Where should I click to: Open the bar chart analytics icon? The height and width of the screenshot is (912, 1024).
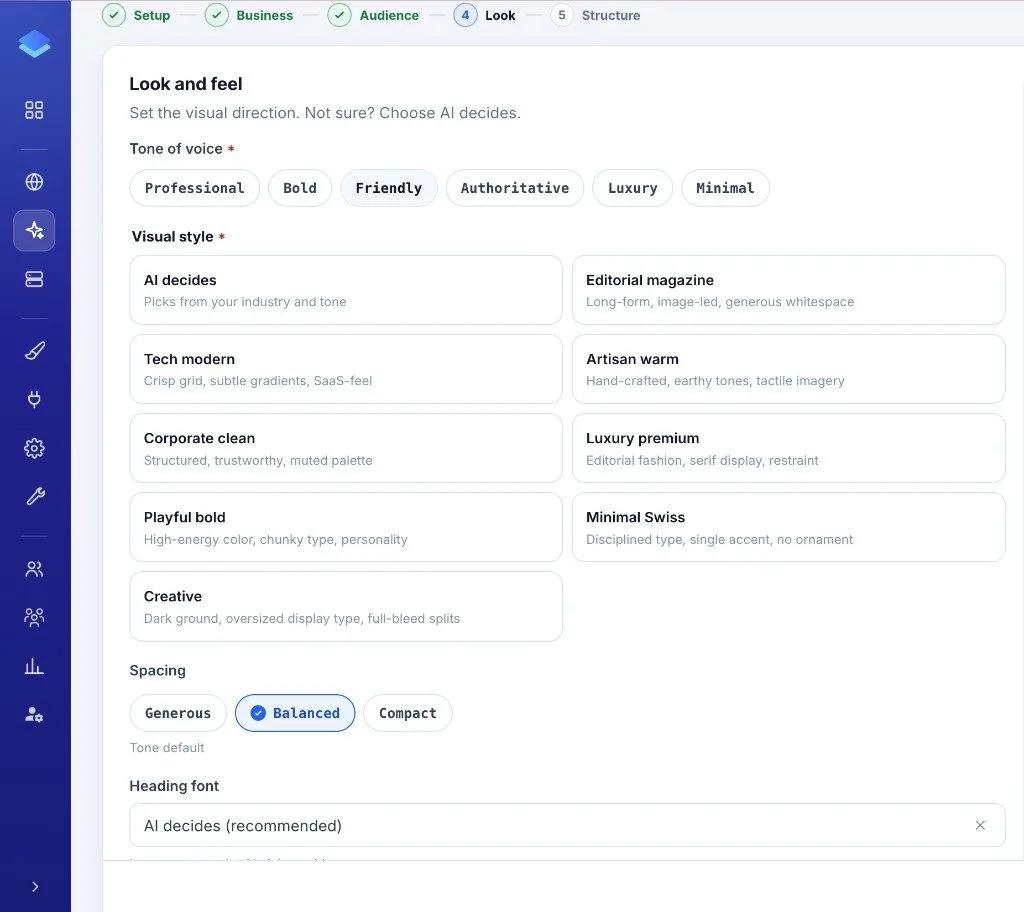click(x=34, y=666)
